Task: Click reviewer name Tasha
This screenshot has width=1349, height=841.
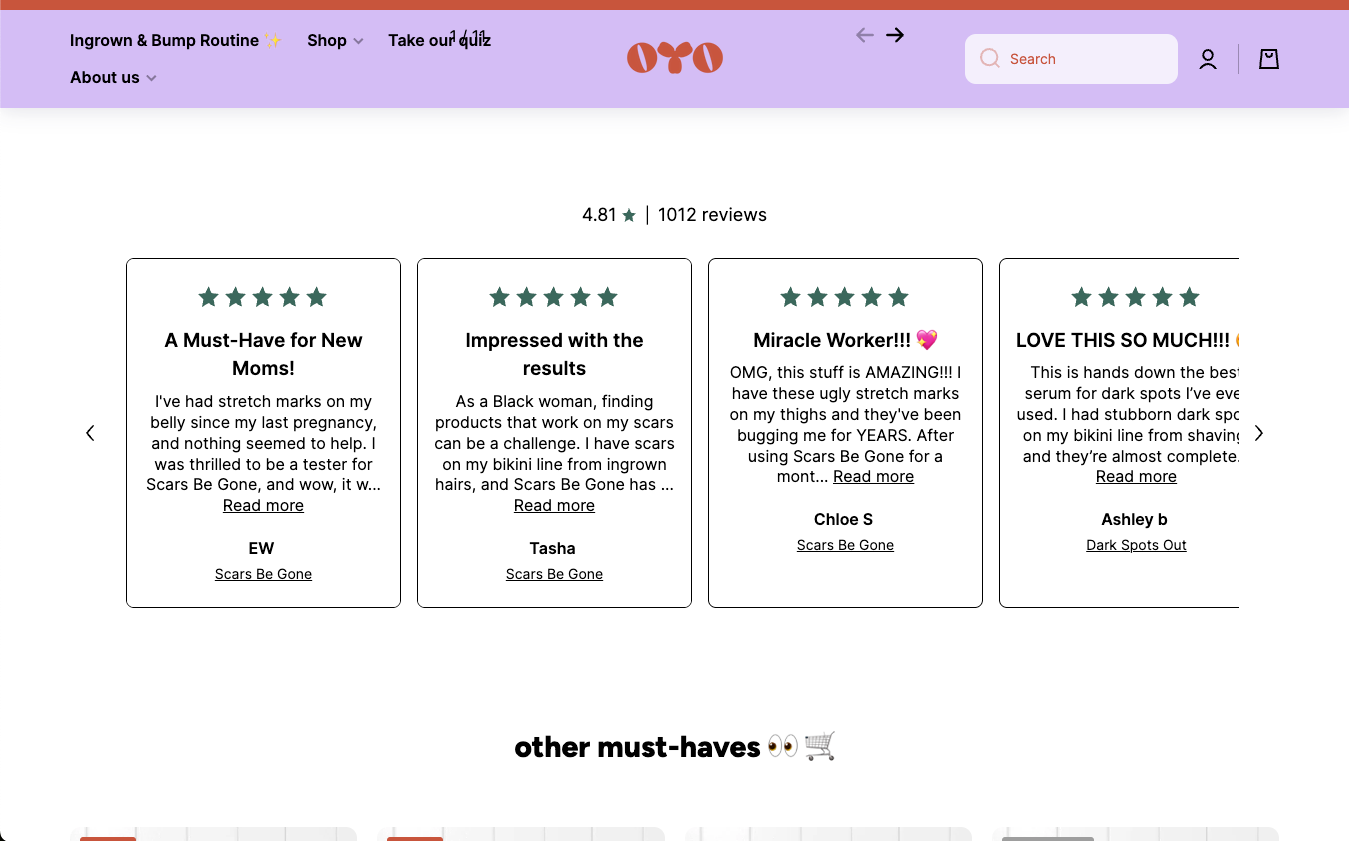Action: (553, 548)
